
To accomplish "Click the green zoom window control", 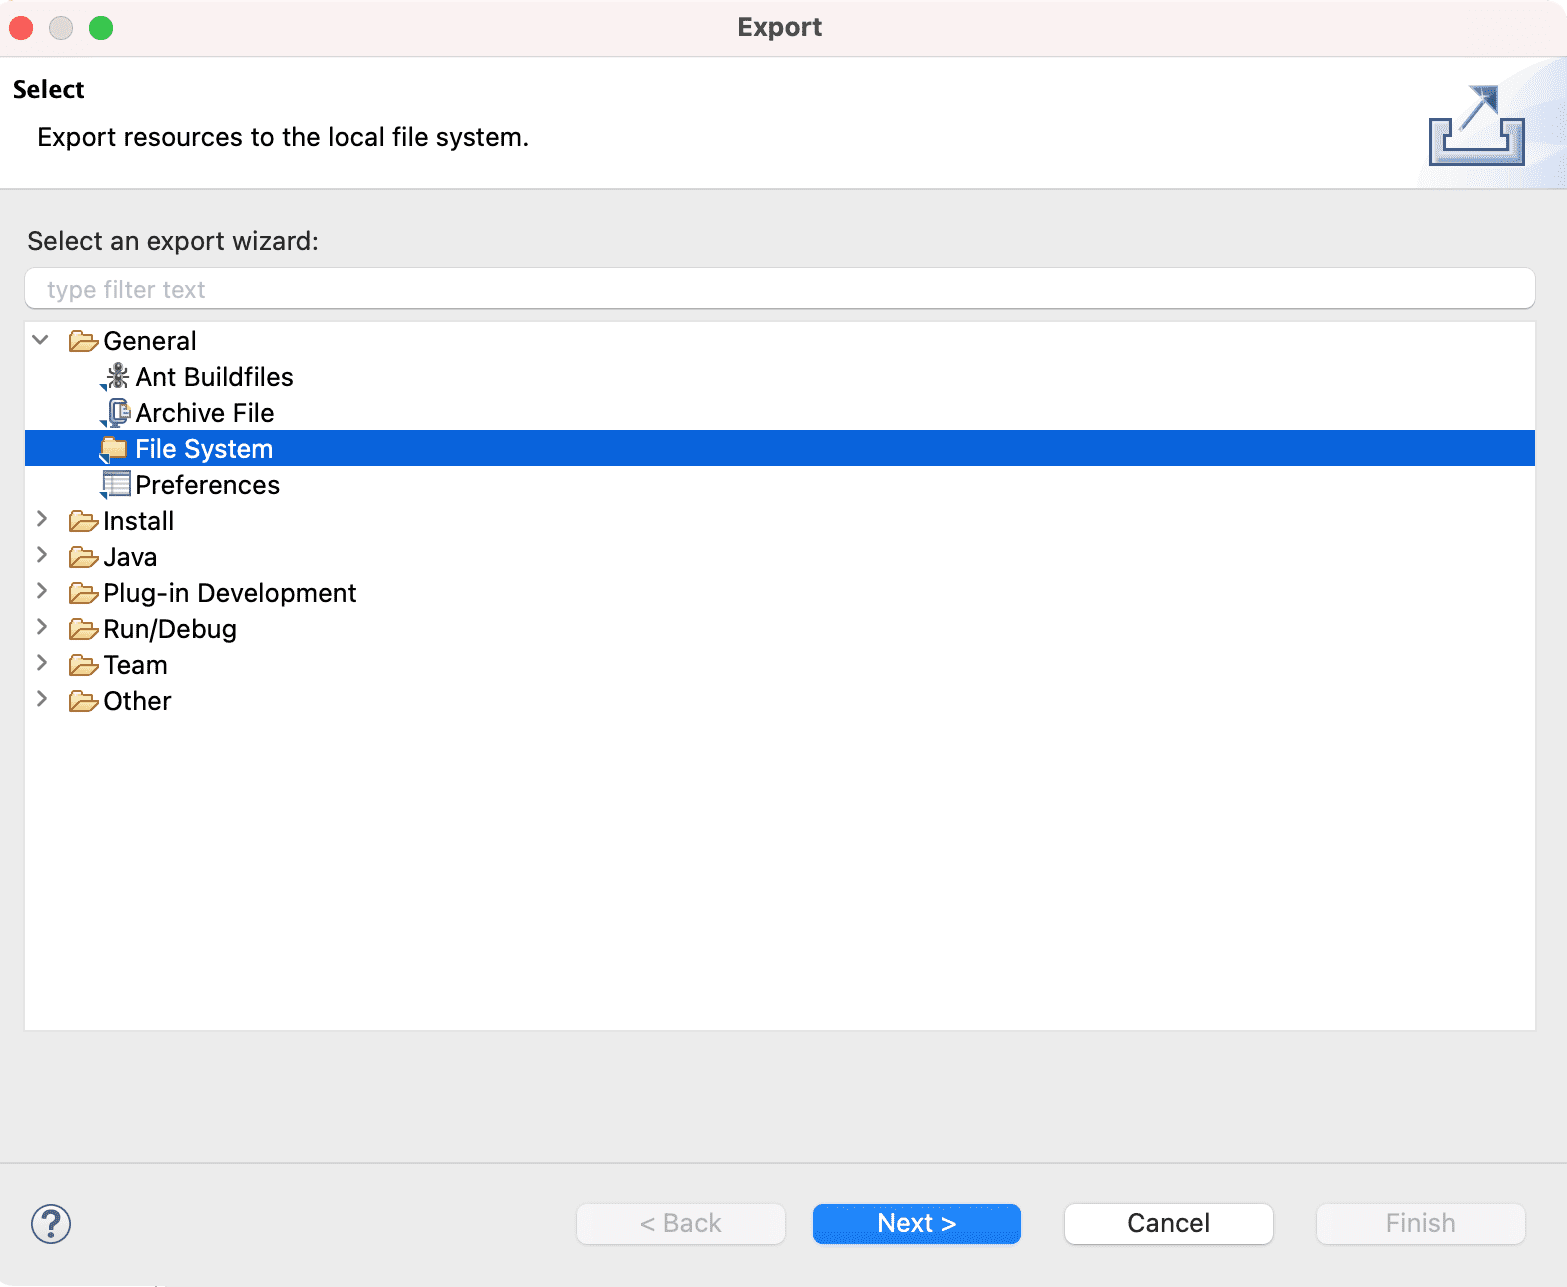I will (x=100, y=28).
